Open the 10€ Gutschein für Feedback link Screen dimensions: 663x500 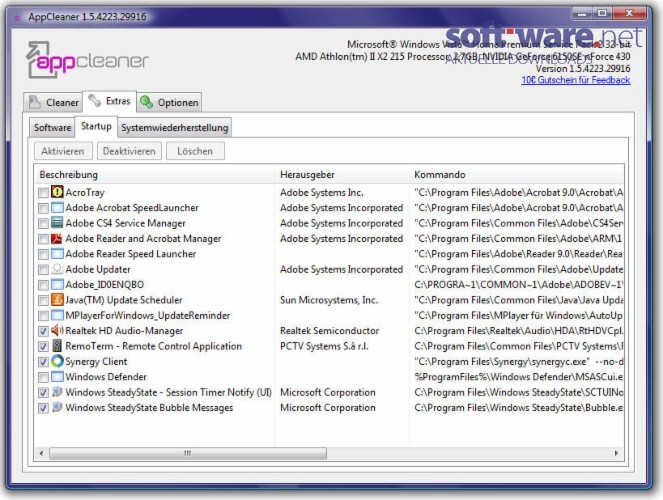(575, 80)
